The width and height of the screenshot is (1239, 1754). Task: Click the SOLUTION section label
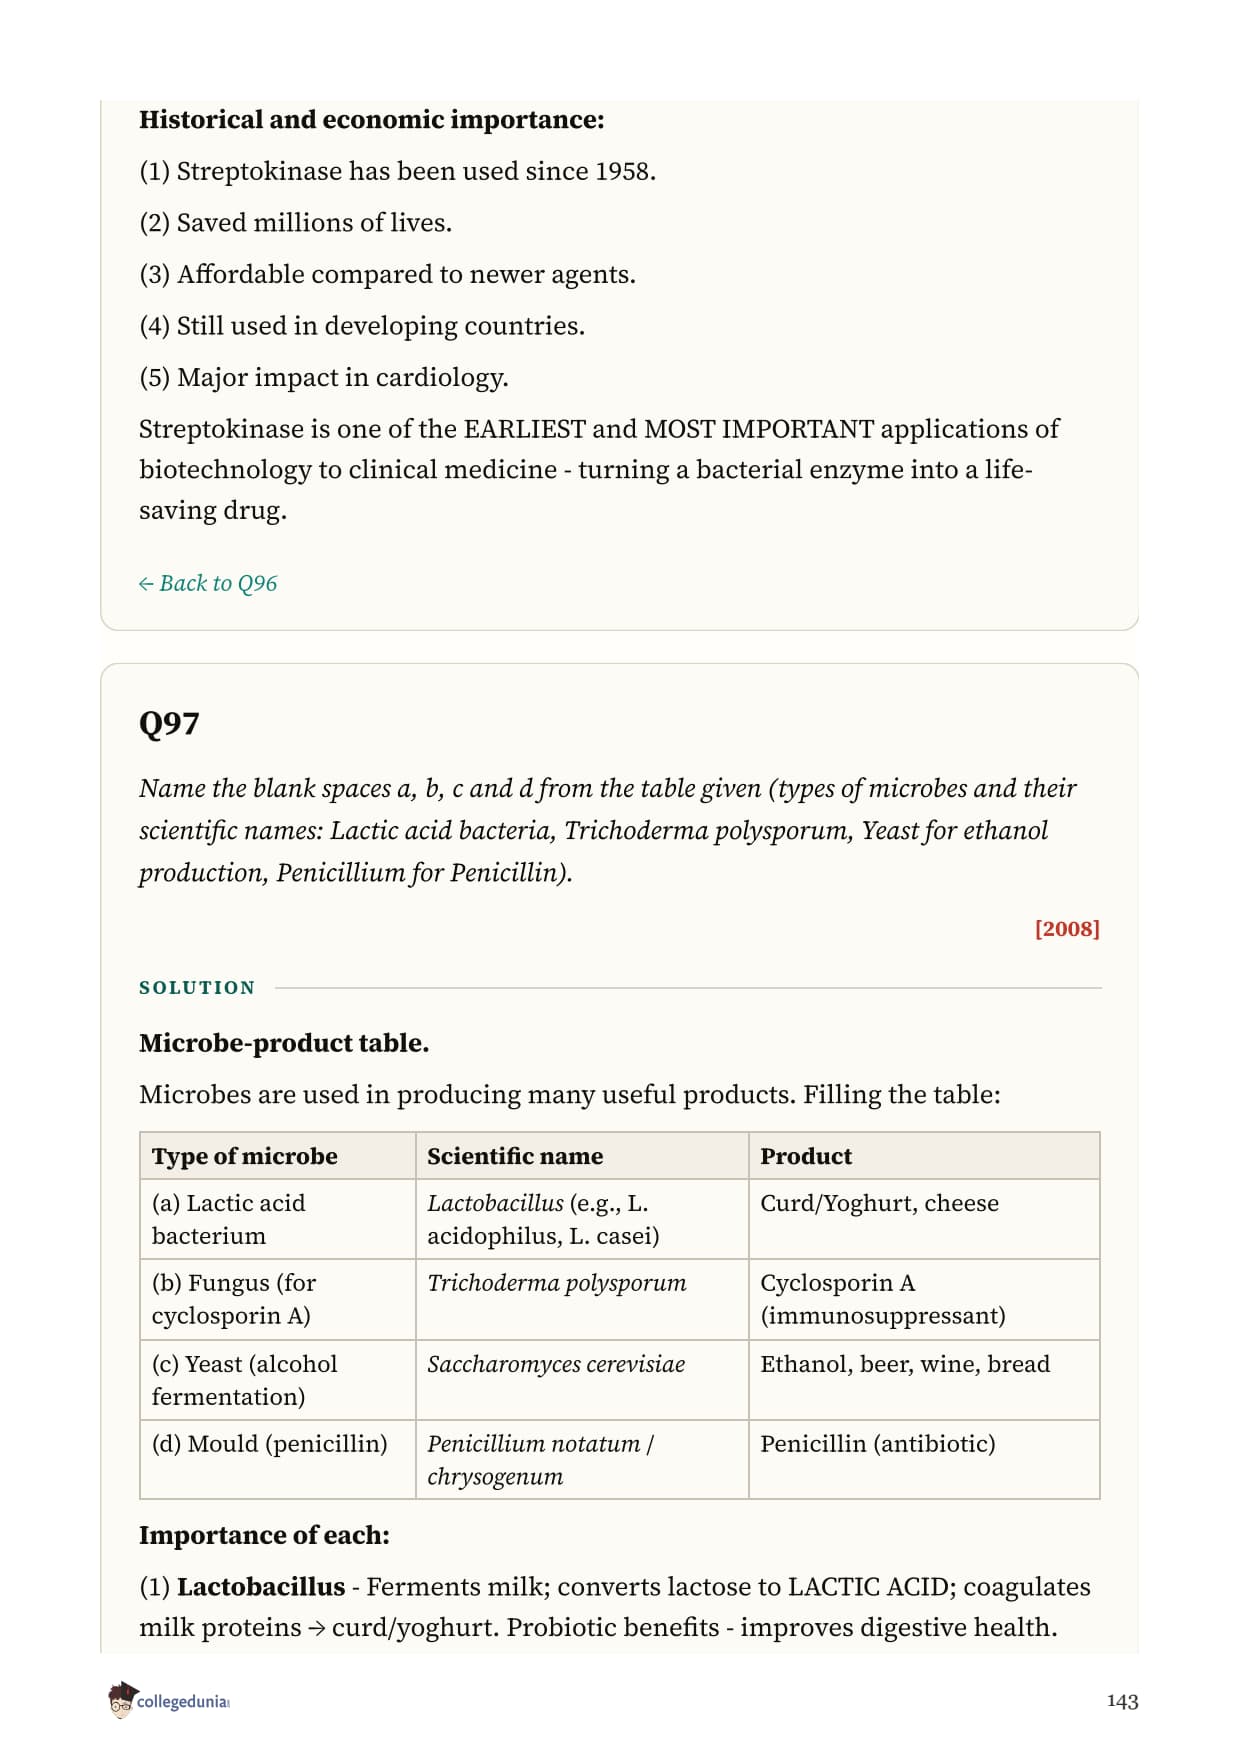pyautogui.click(x=197, y=988)
